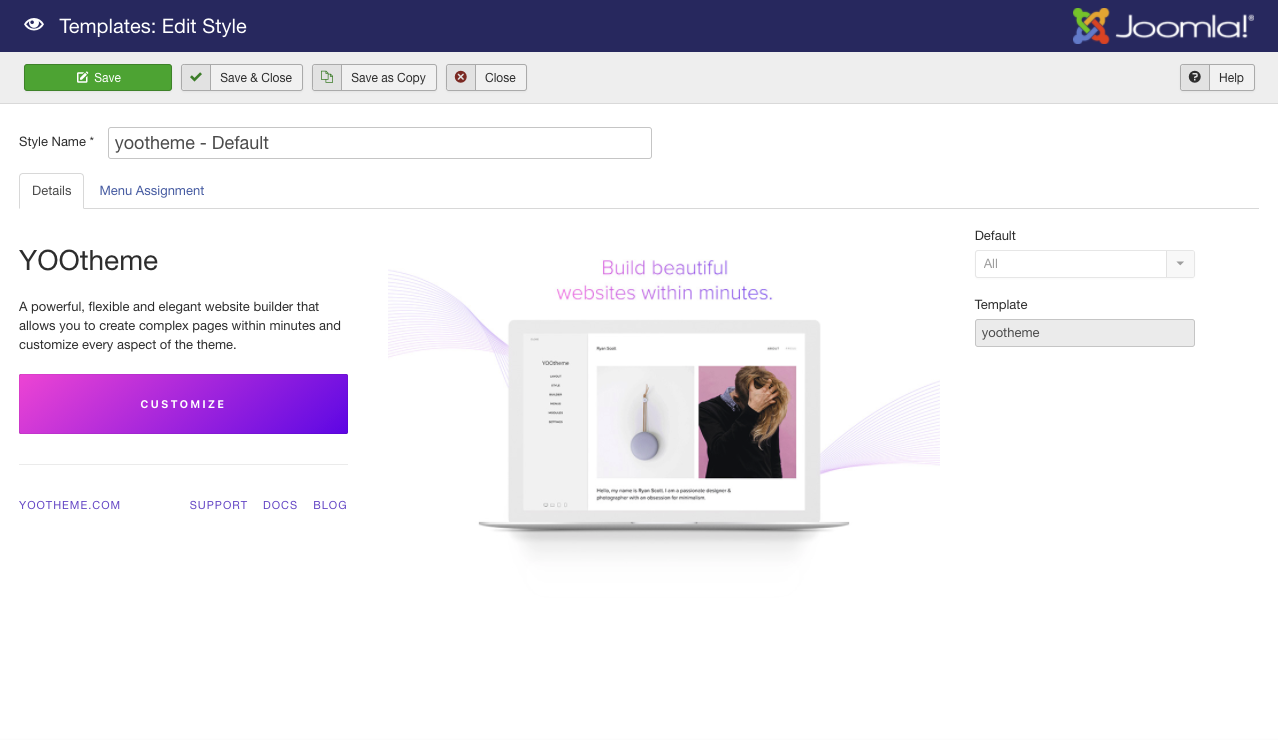Click the Save as Copy label
Screen dimensions: 1278x740
click(x=388, y=78)
